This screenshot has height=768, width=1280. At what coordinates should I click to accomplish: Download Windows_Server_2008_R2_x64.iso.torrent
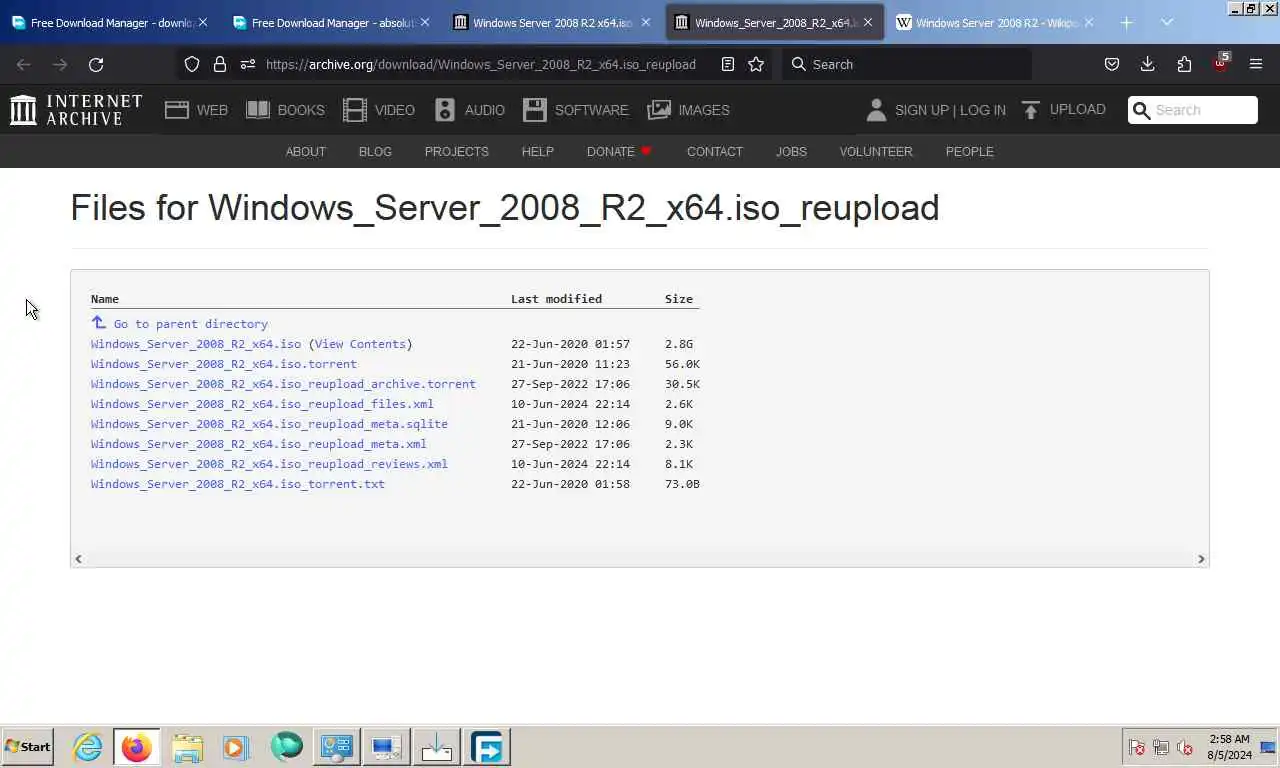click(224, 364)
